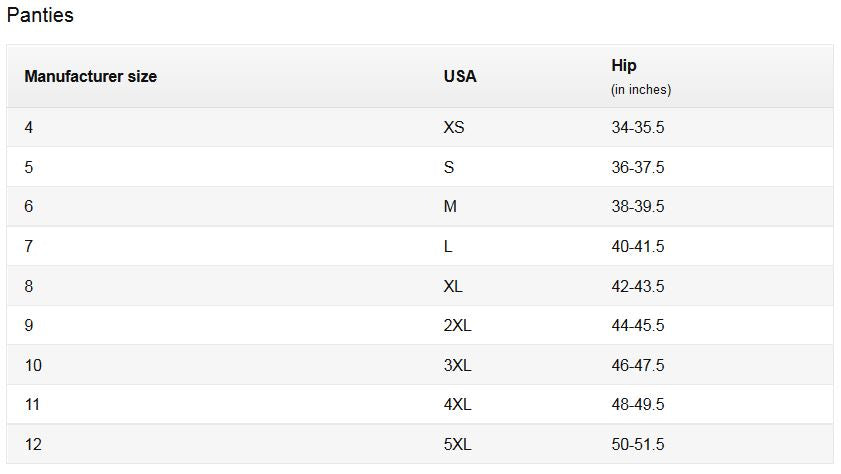Click the 5XL size cell
Screen dimensions: 841x474
[x=458, y=445]
